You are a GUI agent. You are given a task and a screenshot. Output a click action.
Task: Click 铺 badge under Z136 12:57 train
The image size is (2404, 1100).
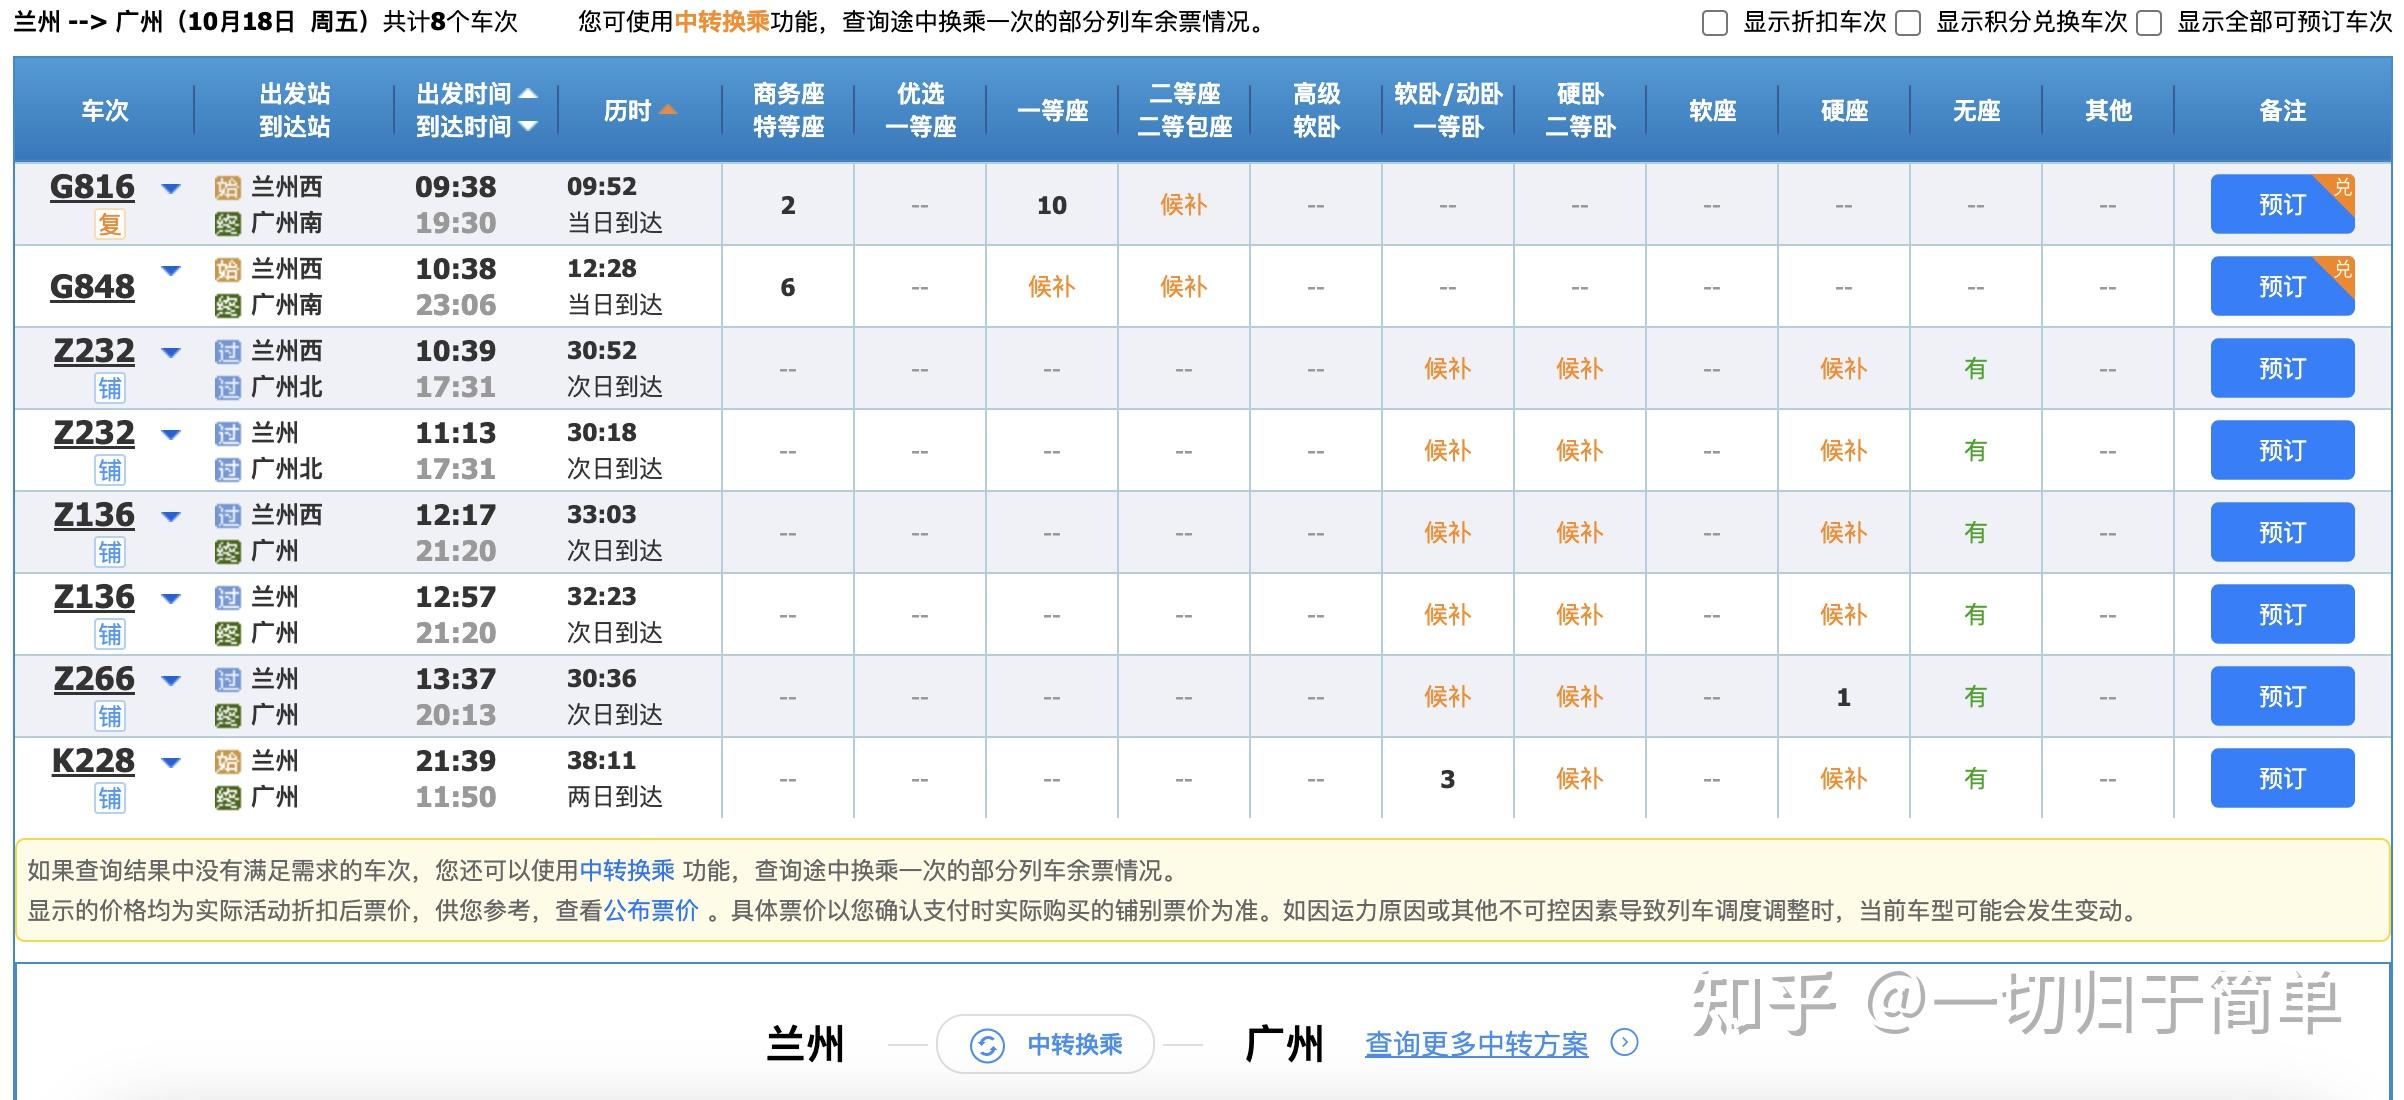pos(110,634)
